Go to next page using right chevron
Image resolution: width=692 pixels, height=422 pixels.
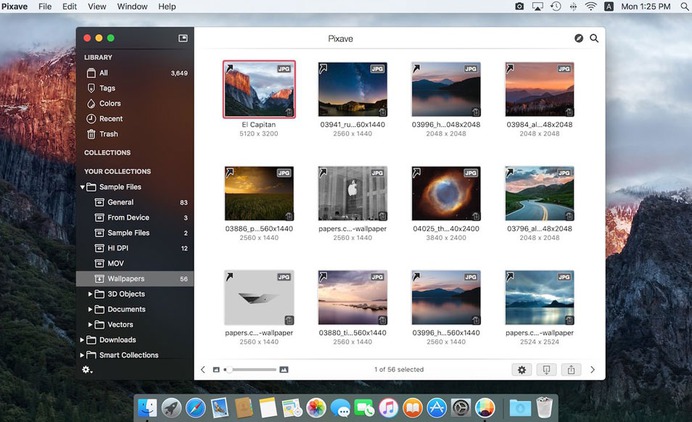click(x=592, y=369)
